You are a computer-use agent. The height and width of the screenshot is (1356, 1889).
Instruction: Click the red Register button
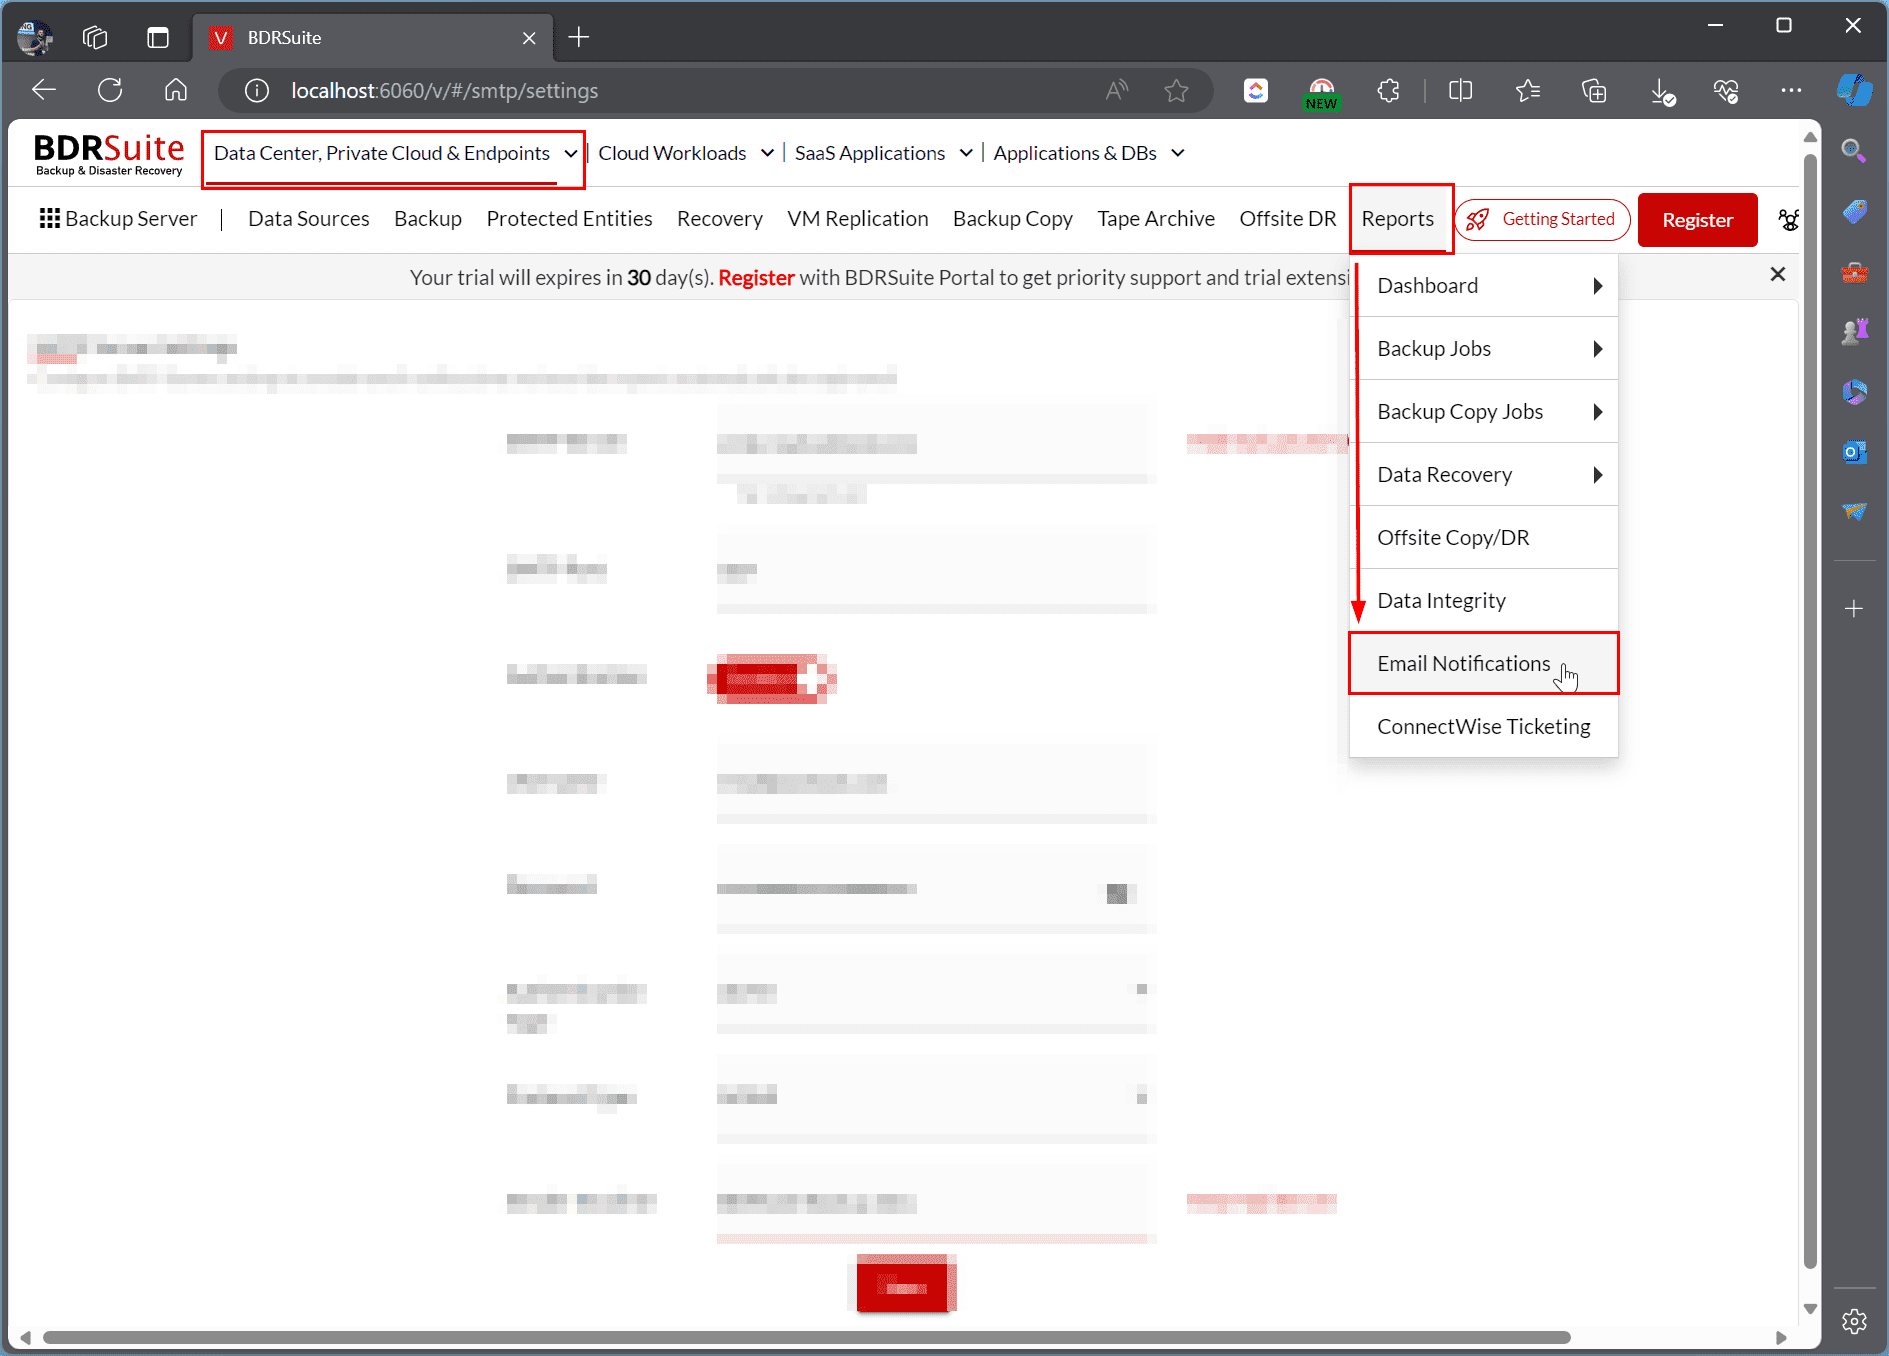[x=1697, y=220]
